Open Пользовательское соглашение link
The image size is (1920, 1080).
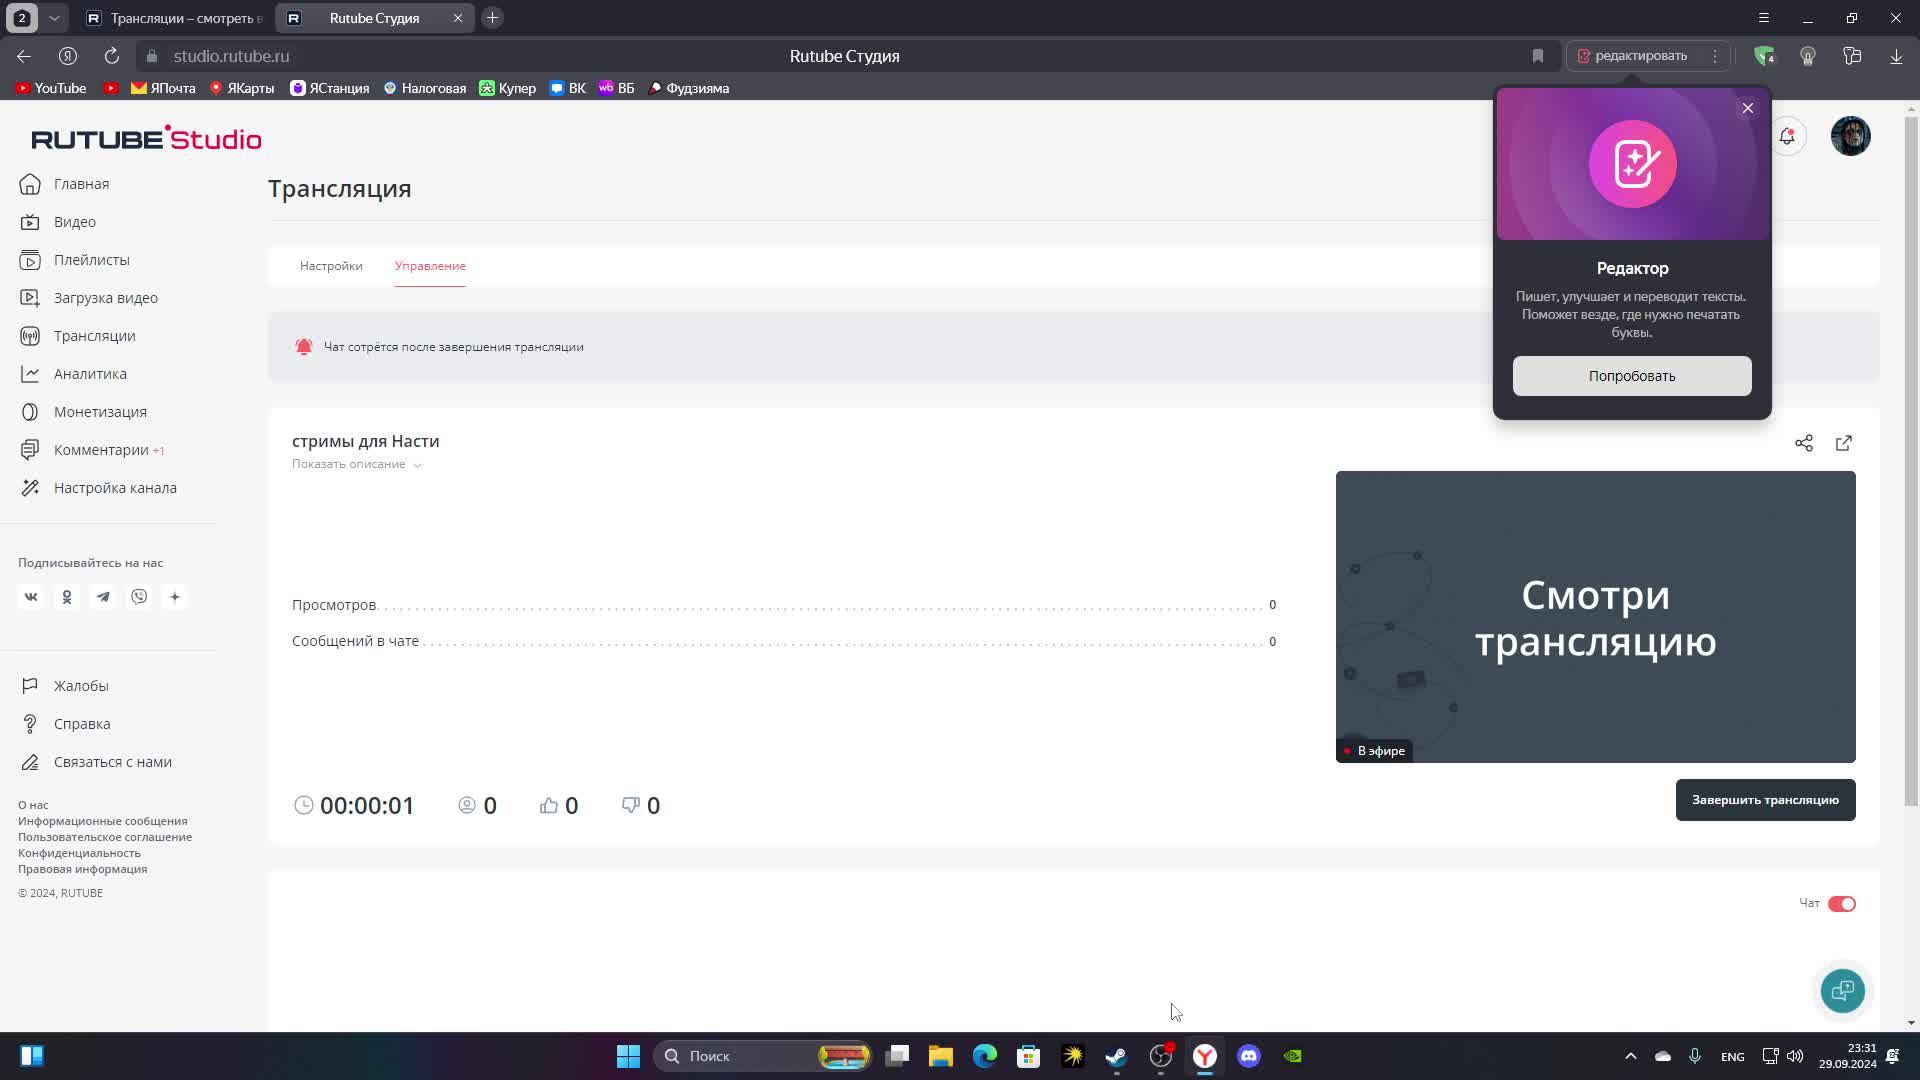pos(105,837)
